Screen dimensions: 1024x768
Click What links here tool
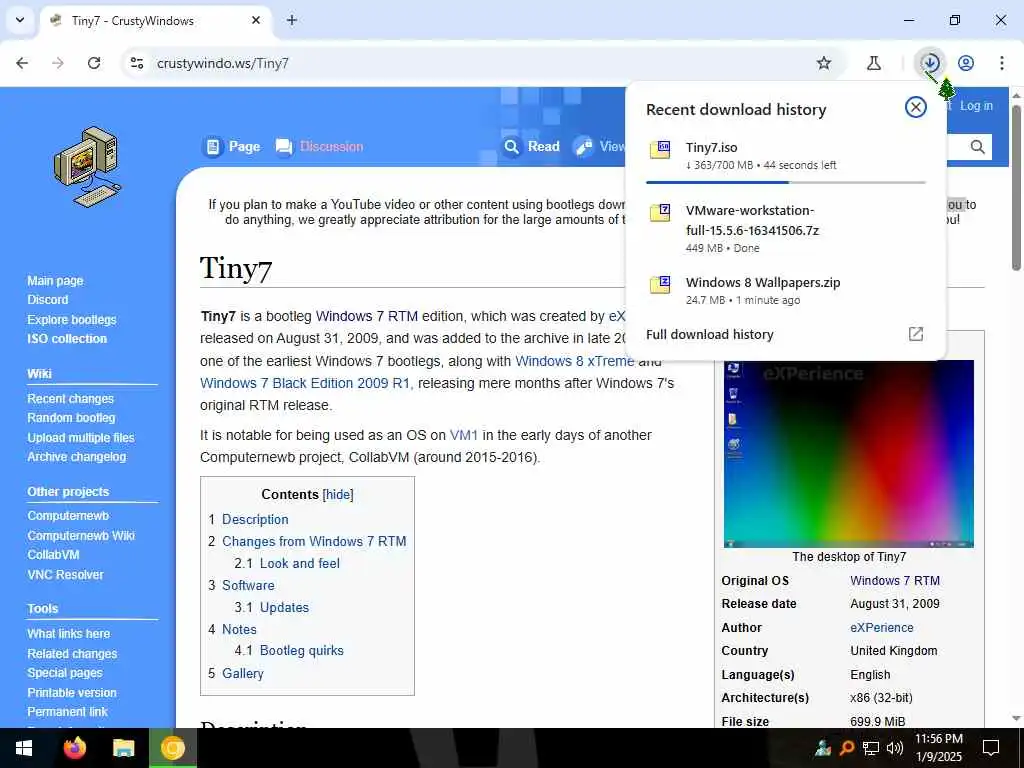[x=69, y=633]
